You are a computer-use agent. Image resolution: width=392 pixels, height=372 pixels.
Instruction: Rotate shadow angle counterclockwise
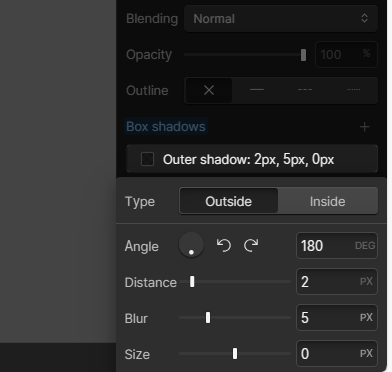point(224,245)
